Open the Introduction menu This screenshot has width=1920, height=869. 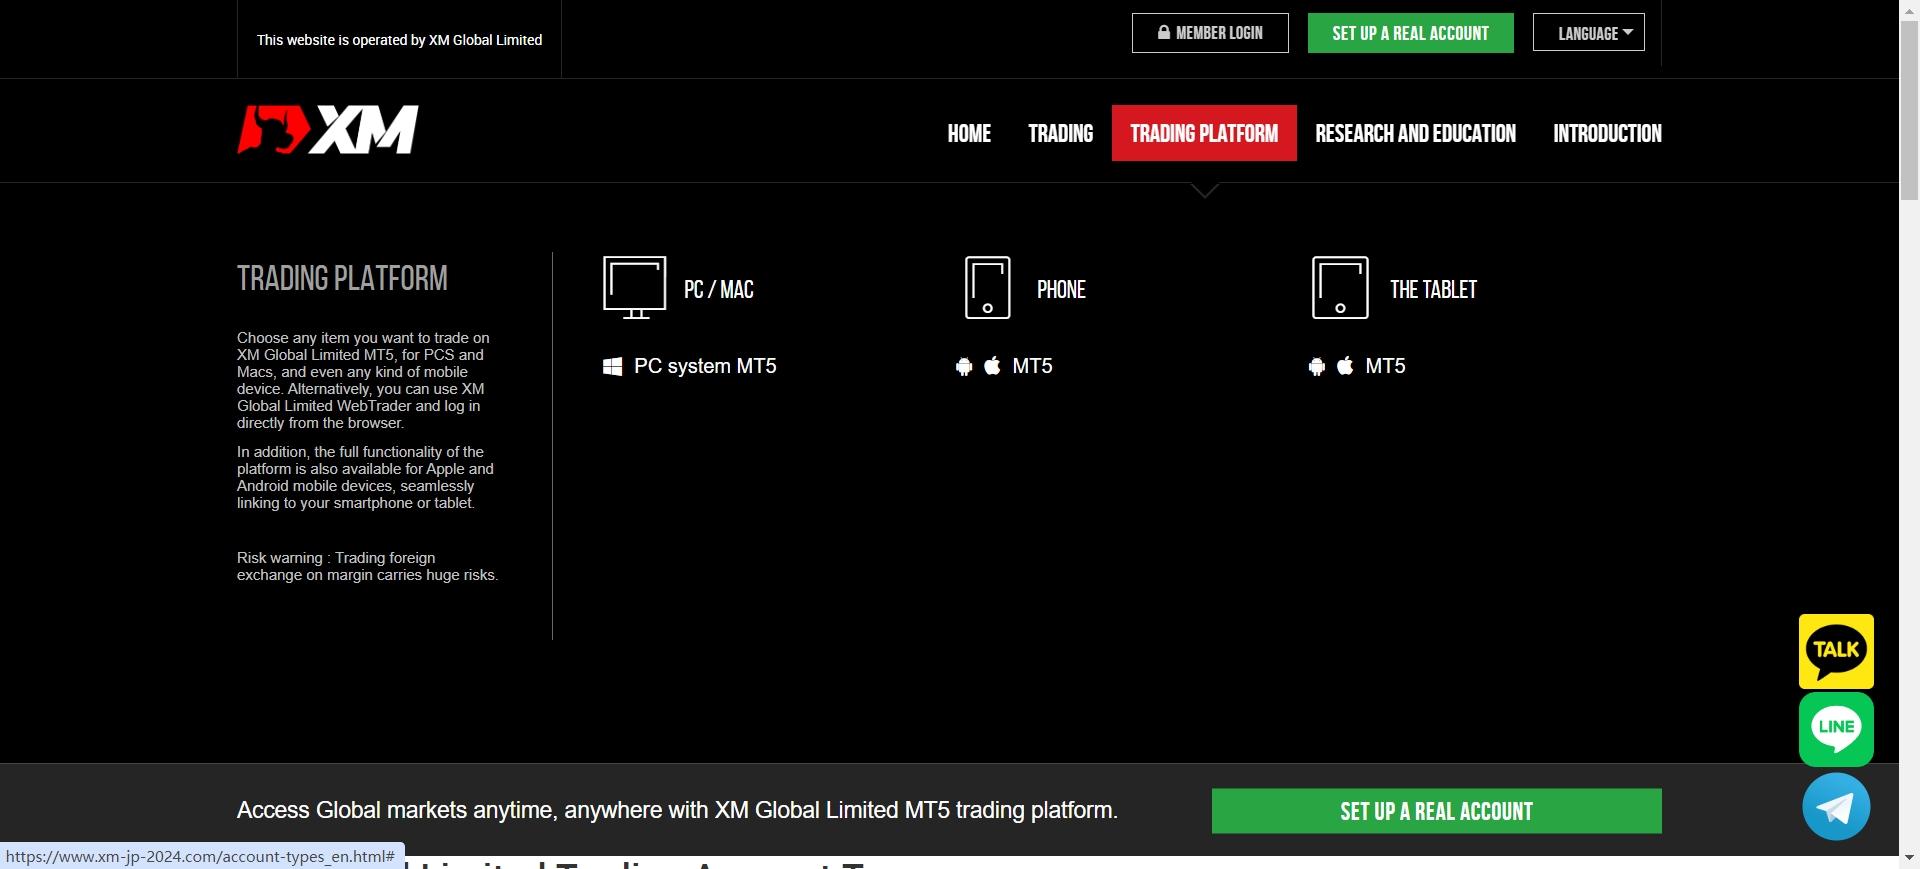pyautogui.click(x=1607, y=133)
